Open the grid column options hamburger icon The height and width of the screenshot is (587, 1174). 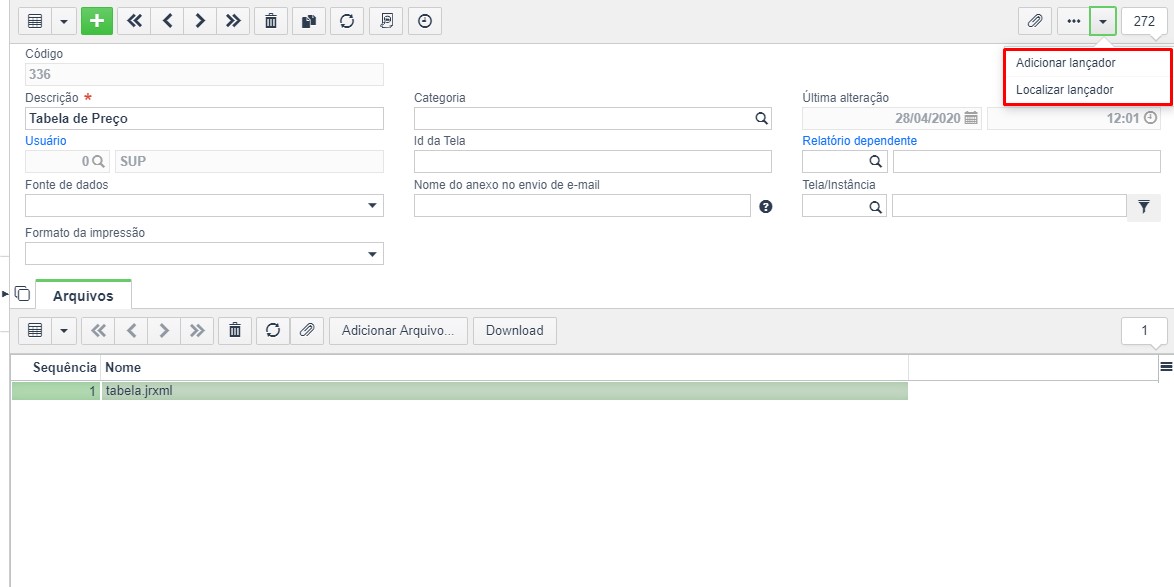pyautogui.click(x=1165, y=367)
